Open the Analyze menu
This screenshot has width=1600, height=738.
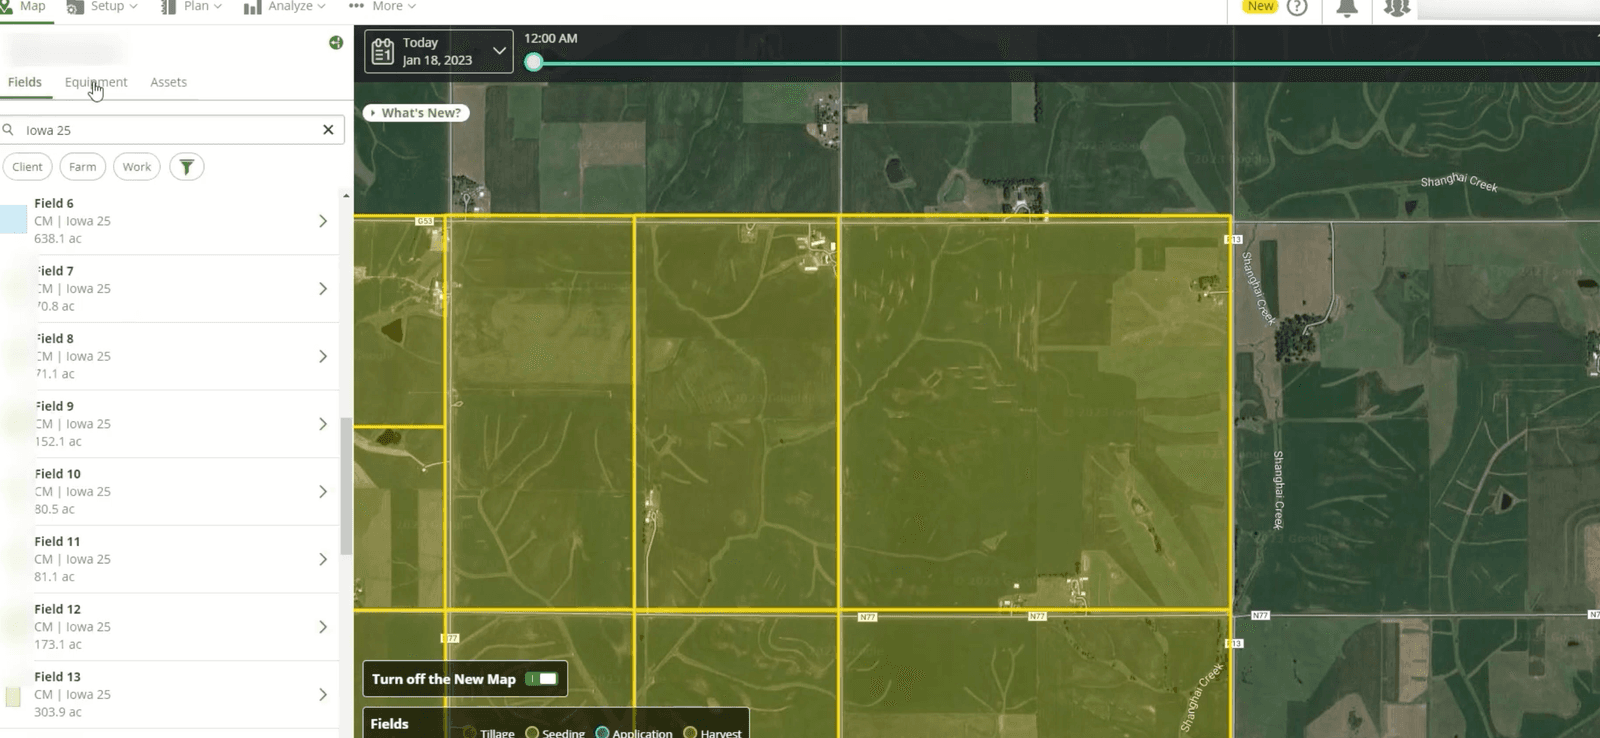tap(285, 7)
